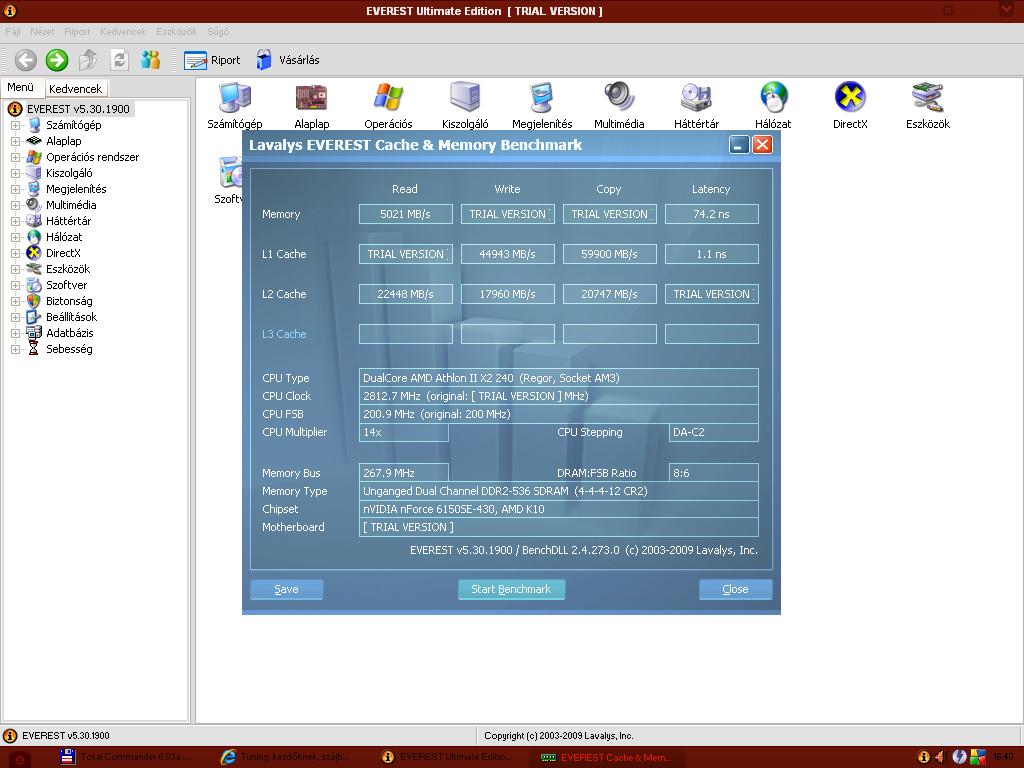Image resolution: width=1024 pixels, height=768 pixels.
Task: Select Eszközök in the tree
Action: coord(68,269)
